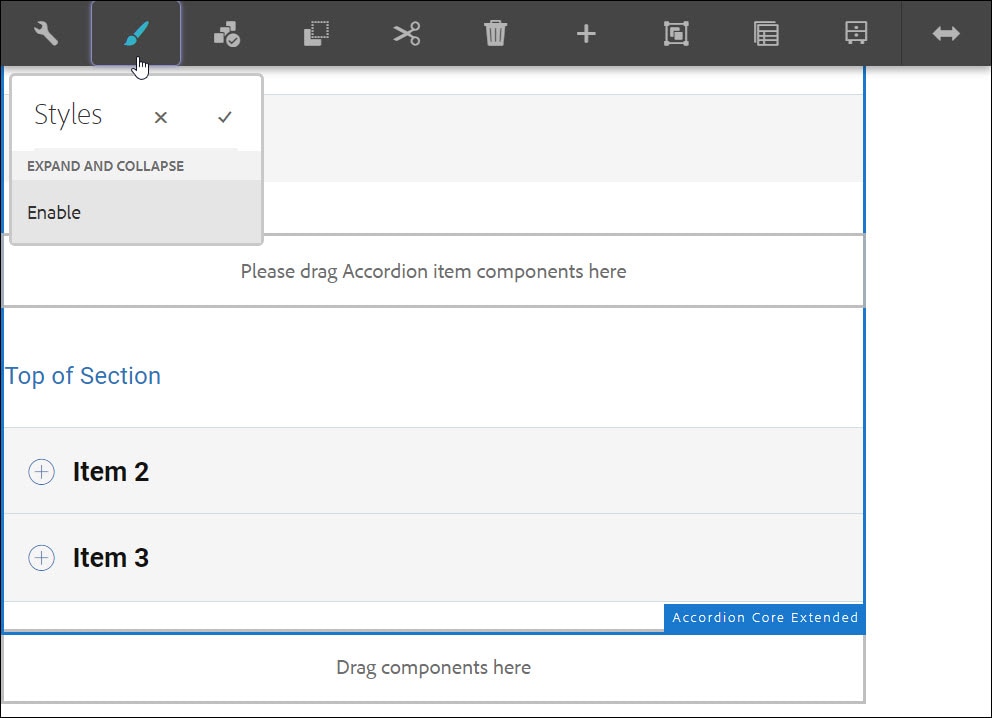Select the Drag components here placeholder
Viewport: 992px width, 718px height.
433,667
